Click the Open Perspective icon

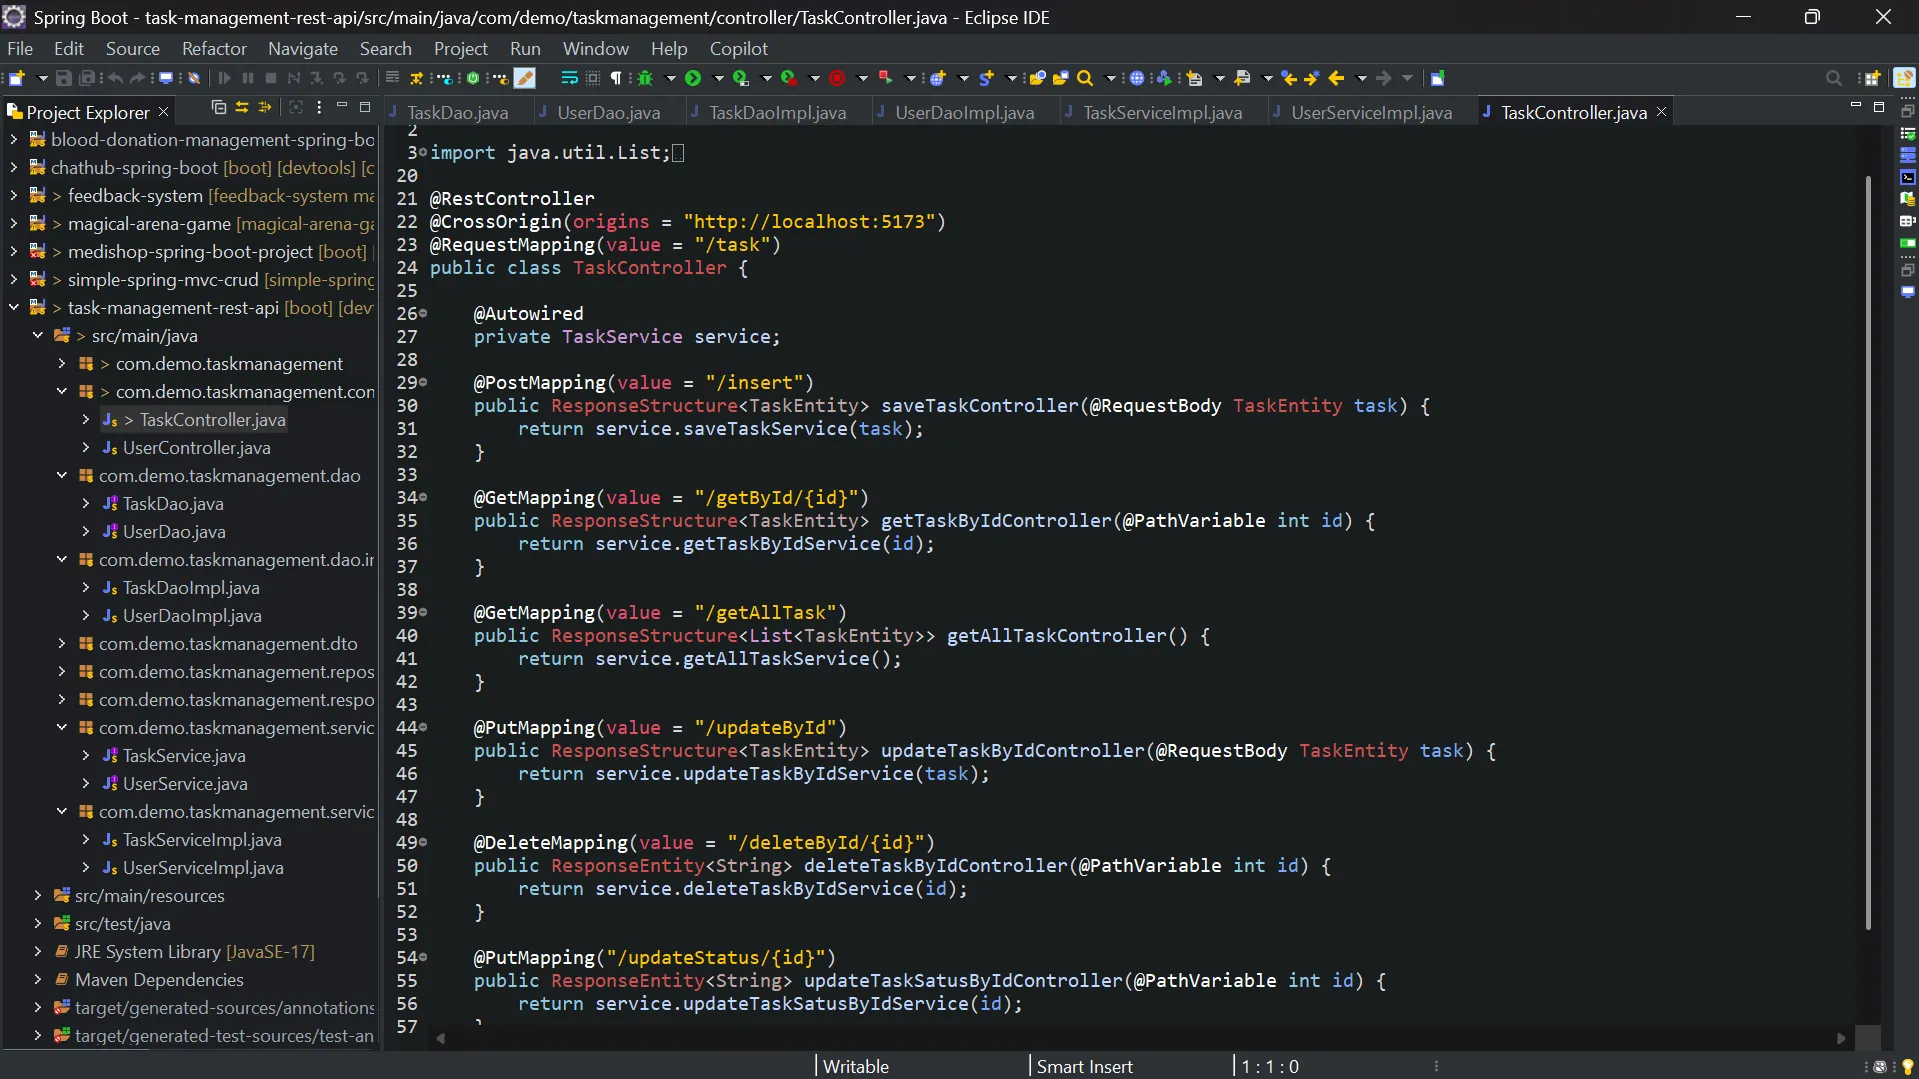pyautogui.click(x=1873, y=78)
